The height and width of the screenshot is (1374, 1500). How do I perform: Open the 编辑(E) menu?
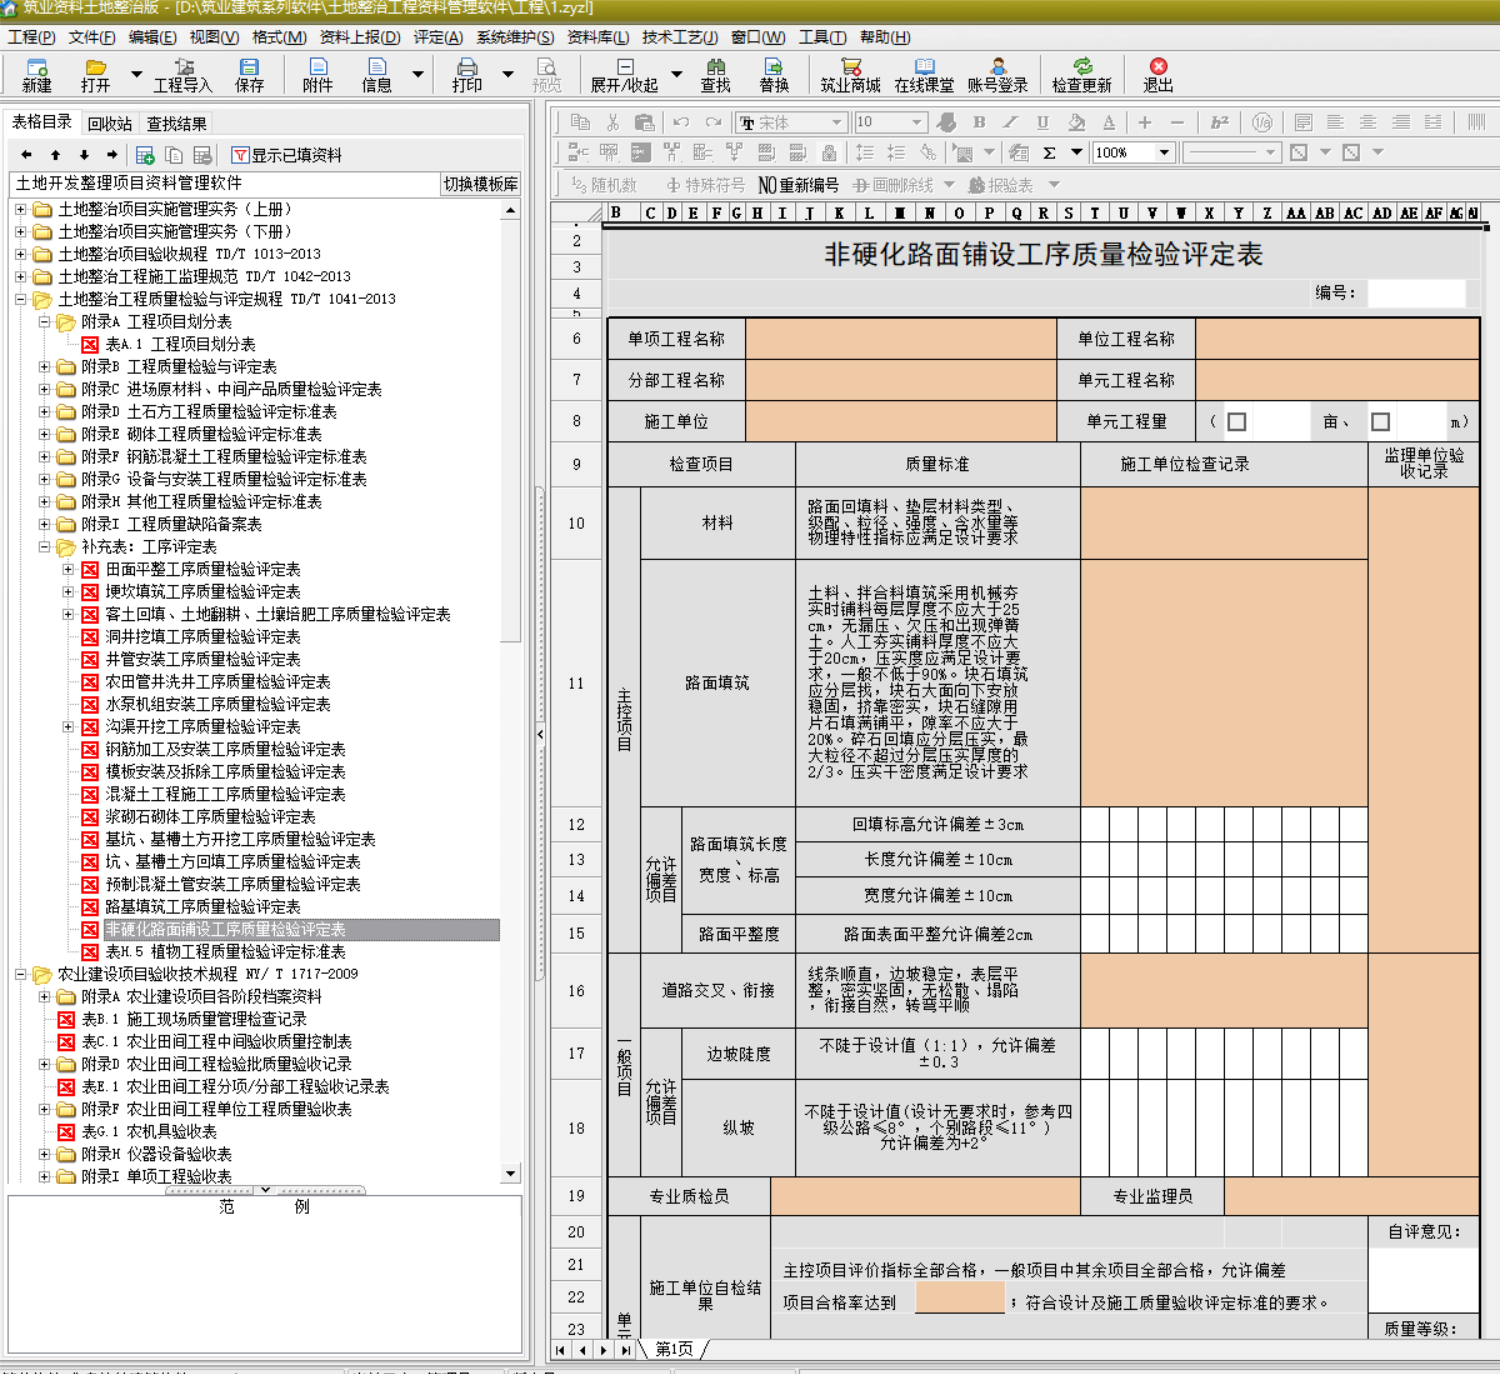click(152, 37)
